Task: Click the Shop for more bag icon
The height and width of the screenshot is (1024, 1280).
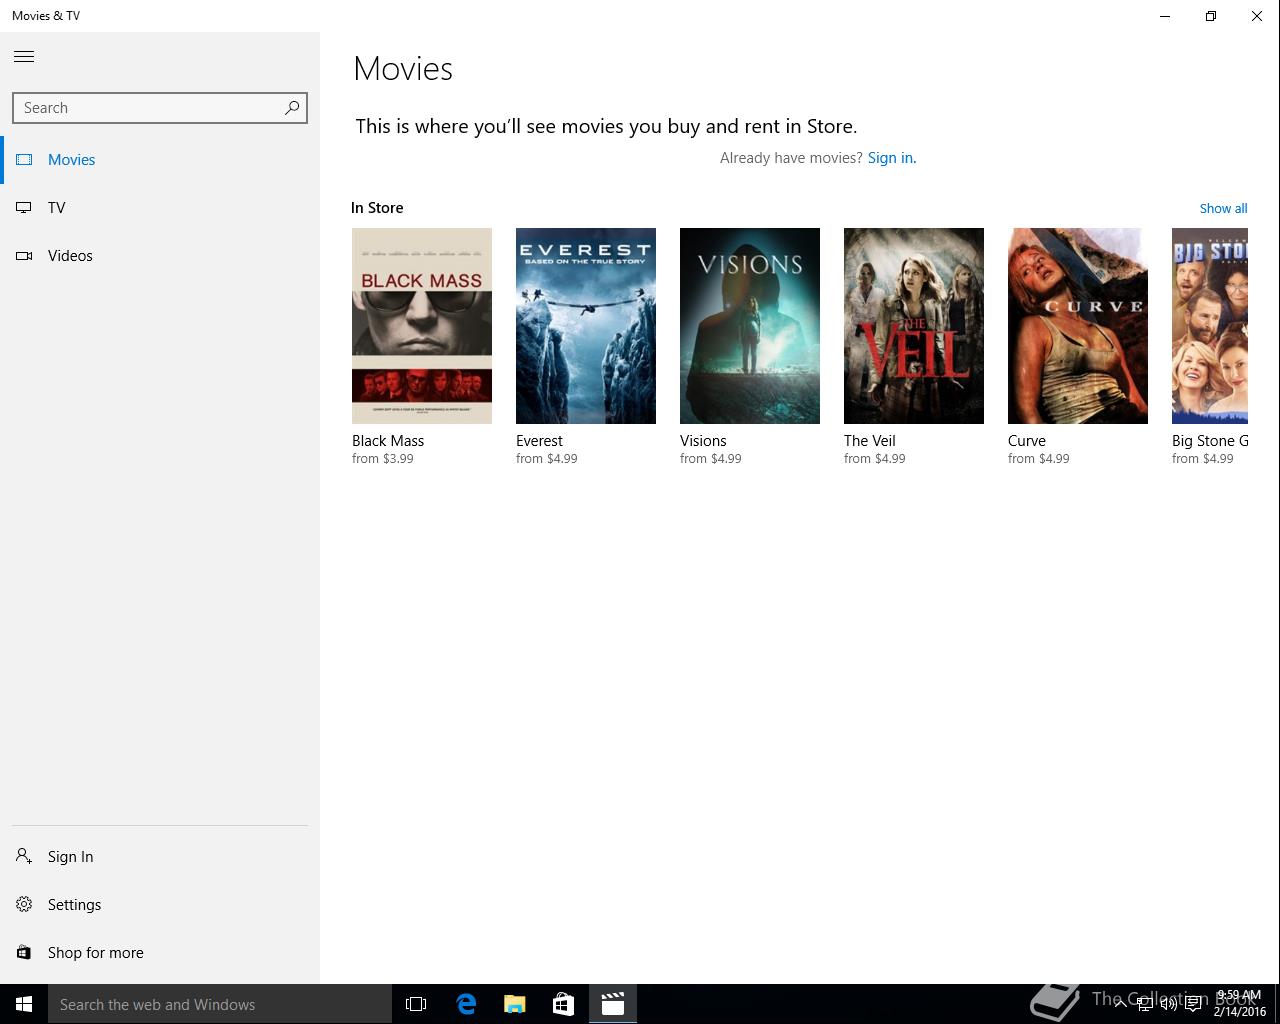Action: coord(24,952)
